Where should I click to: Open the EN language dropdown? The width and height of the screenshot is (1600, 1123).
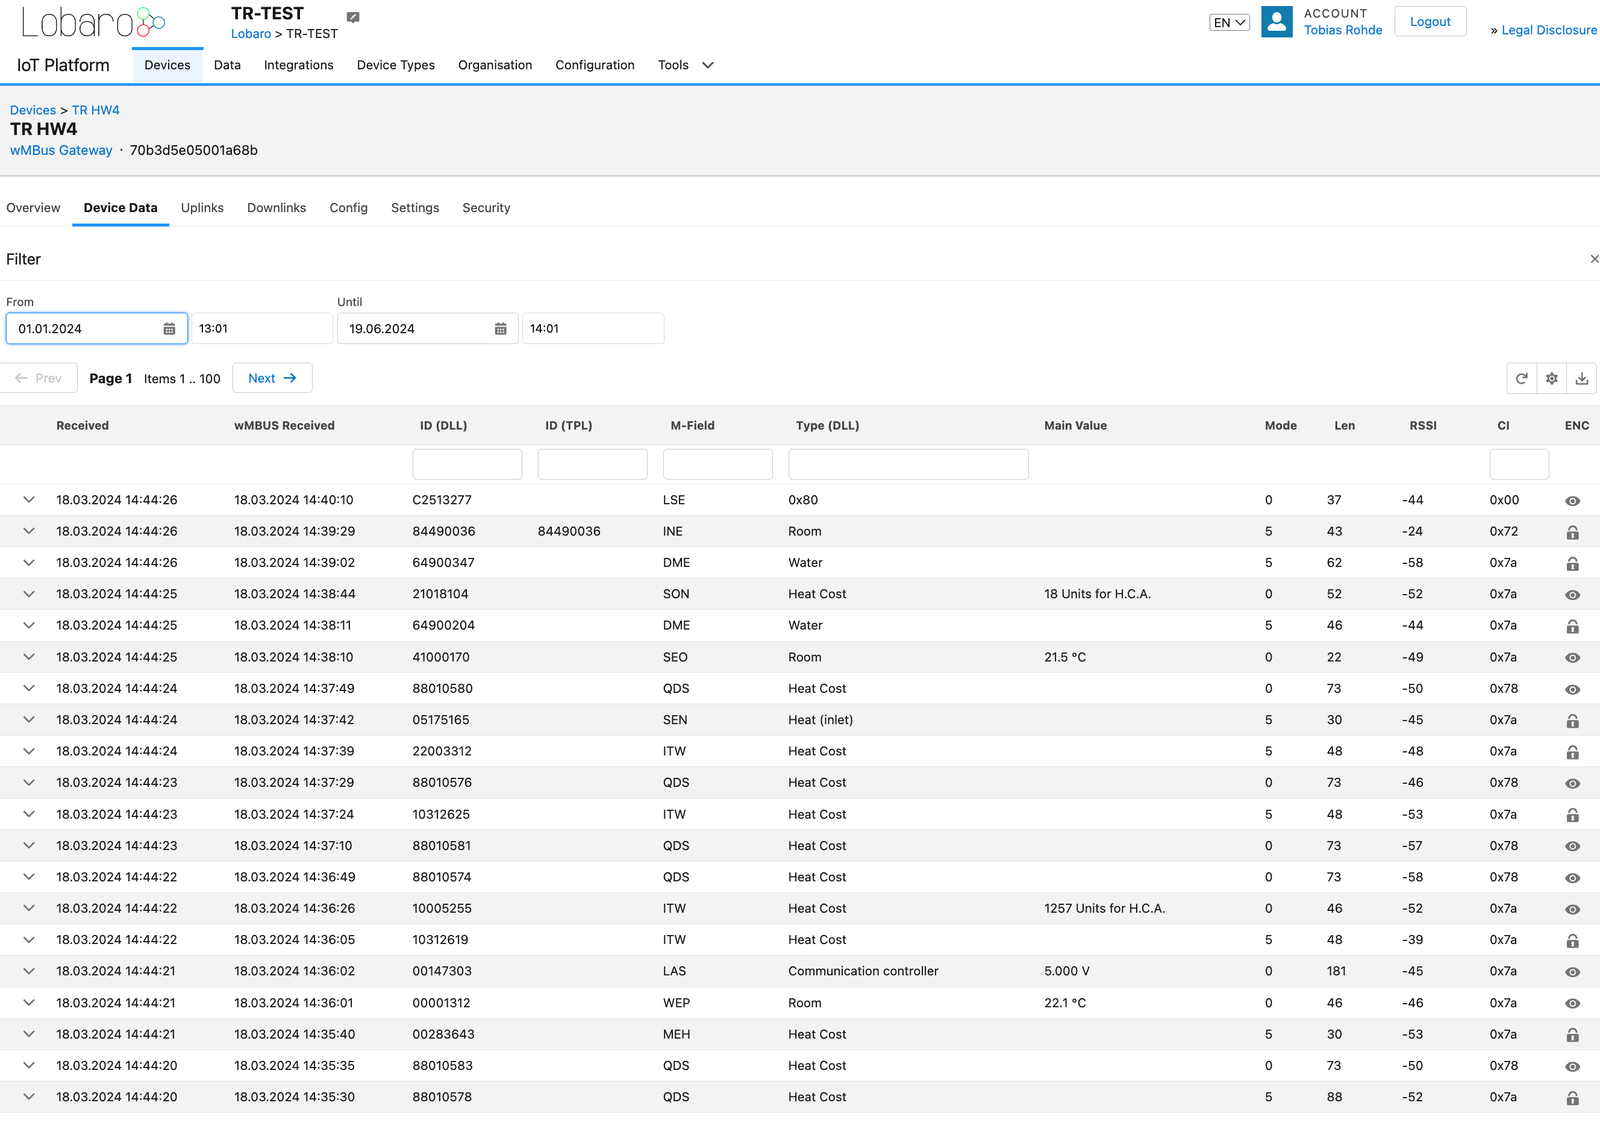[x=1229, y=22]
